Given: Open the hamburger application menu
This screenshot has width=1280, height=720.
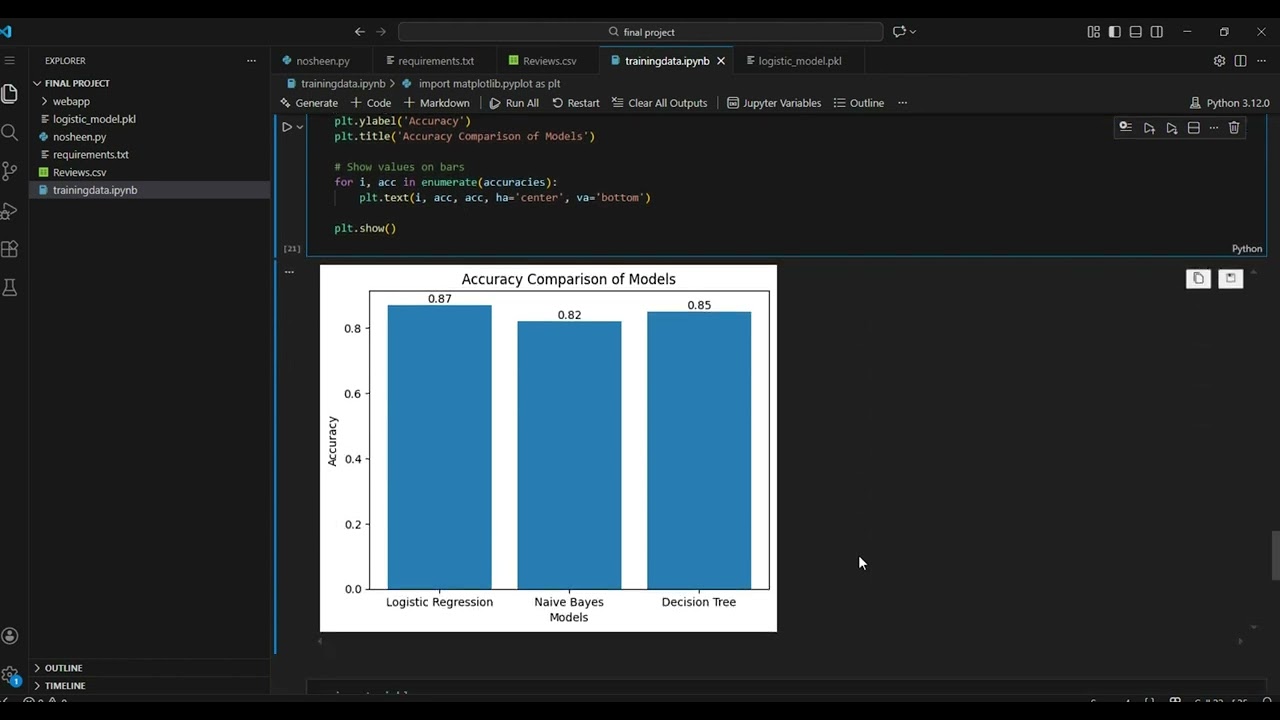Looking at the screenshot, I should [9, 60].
